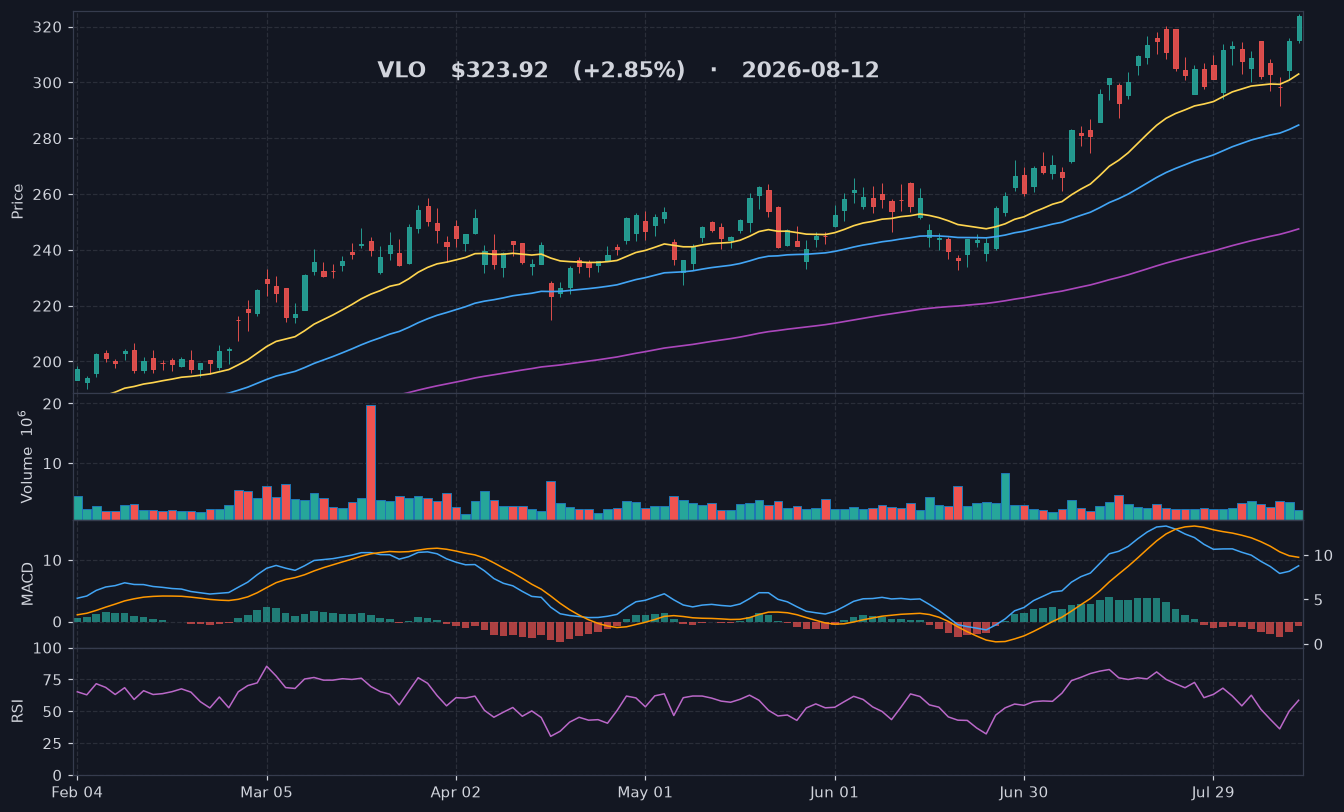Click the tallest red volume spike bar

click(371, 462)
